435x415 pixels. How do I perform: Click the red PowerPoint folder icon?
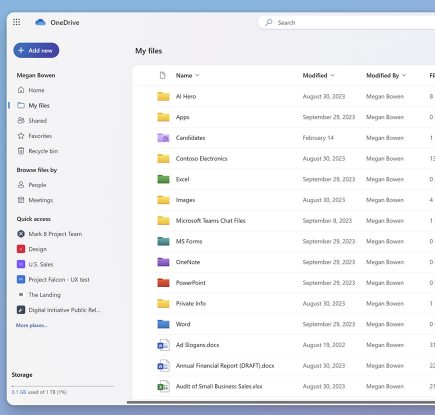(x=163, y=283)
